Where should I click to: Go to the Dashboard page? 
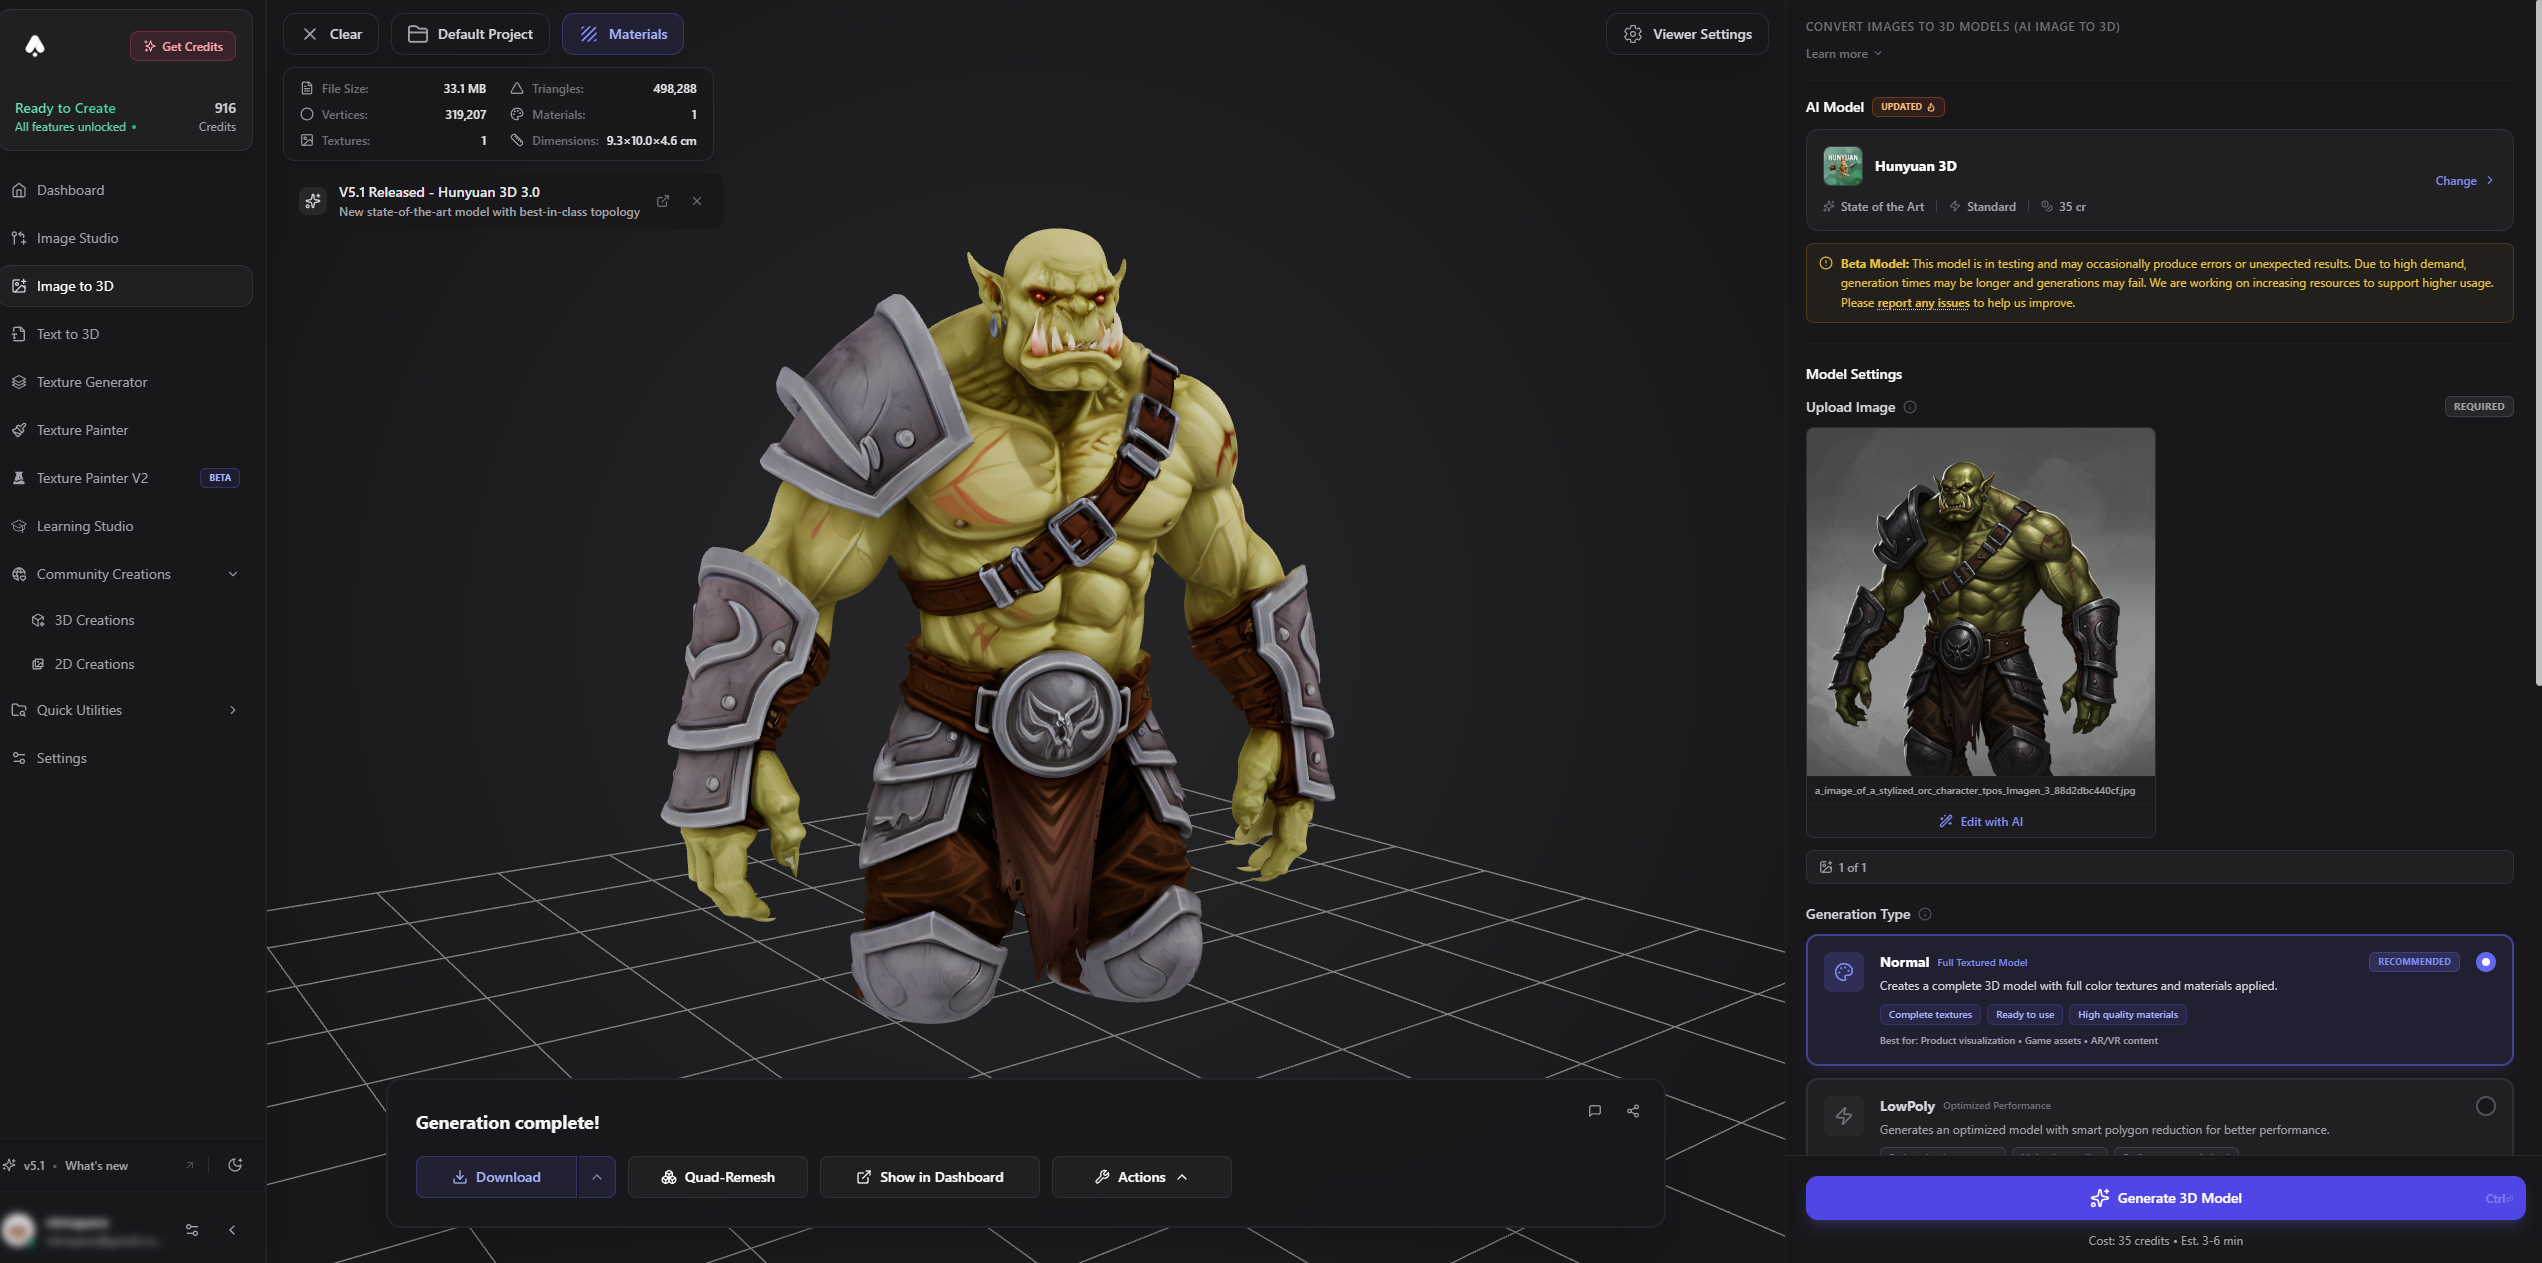(x=70, y=189)
